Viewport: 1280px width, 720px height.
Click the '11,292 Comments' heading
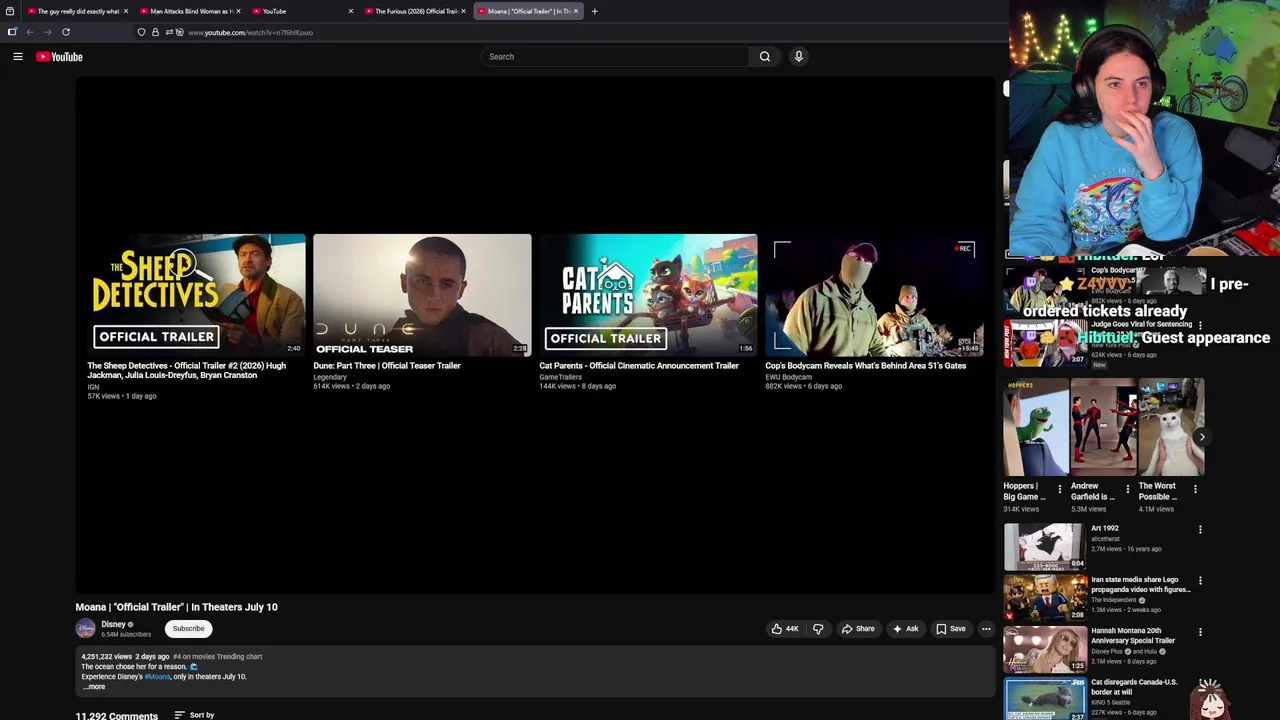click(117, 716)
